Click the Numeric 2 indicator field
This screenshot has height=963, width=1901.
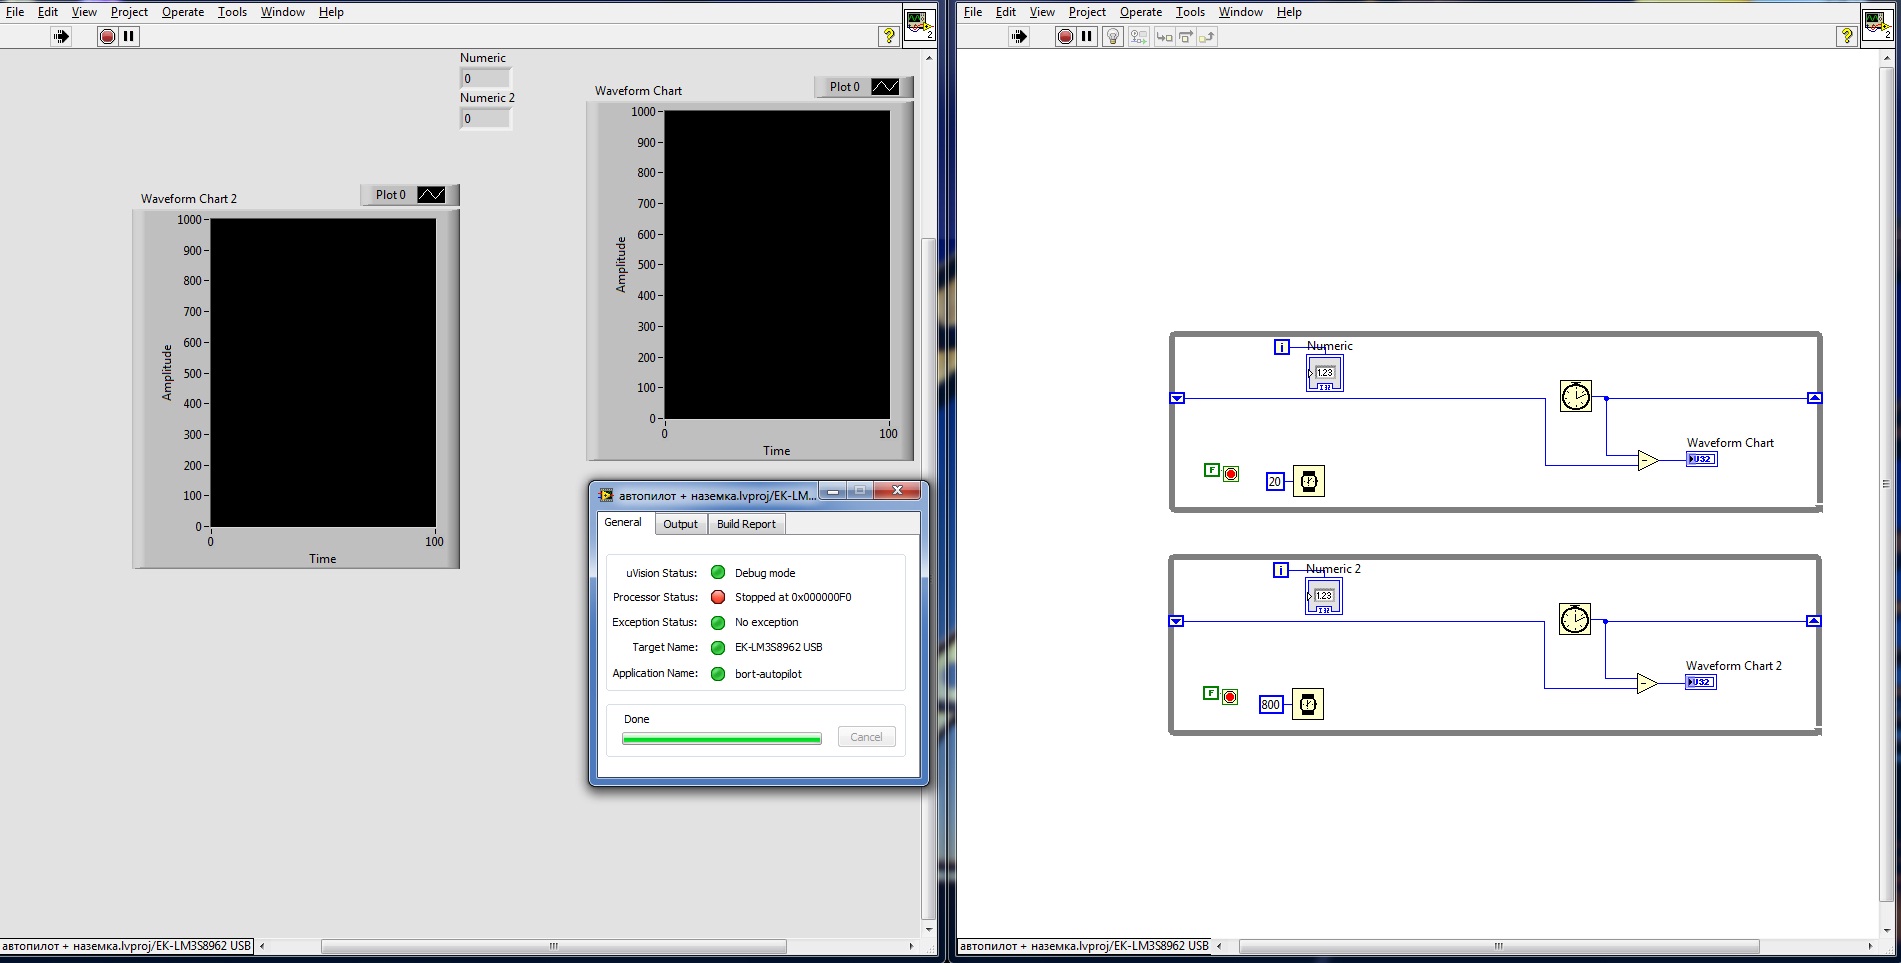[x=485, y=118]
